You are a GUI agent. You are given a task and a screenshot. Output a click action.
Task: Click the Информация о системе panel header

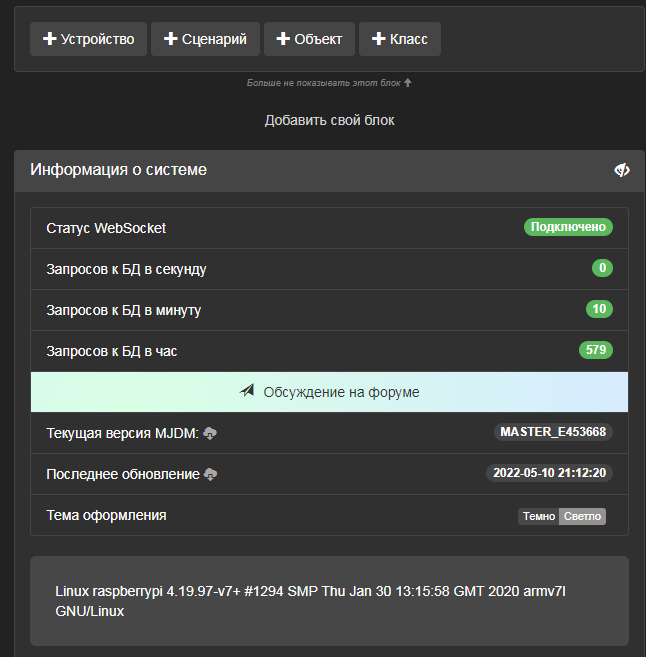click(x=300, y=170)
